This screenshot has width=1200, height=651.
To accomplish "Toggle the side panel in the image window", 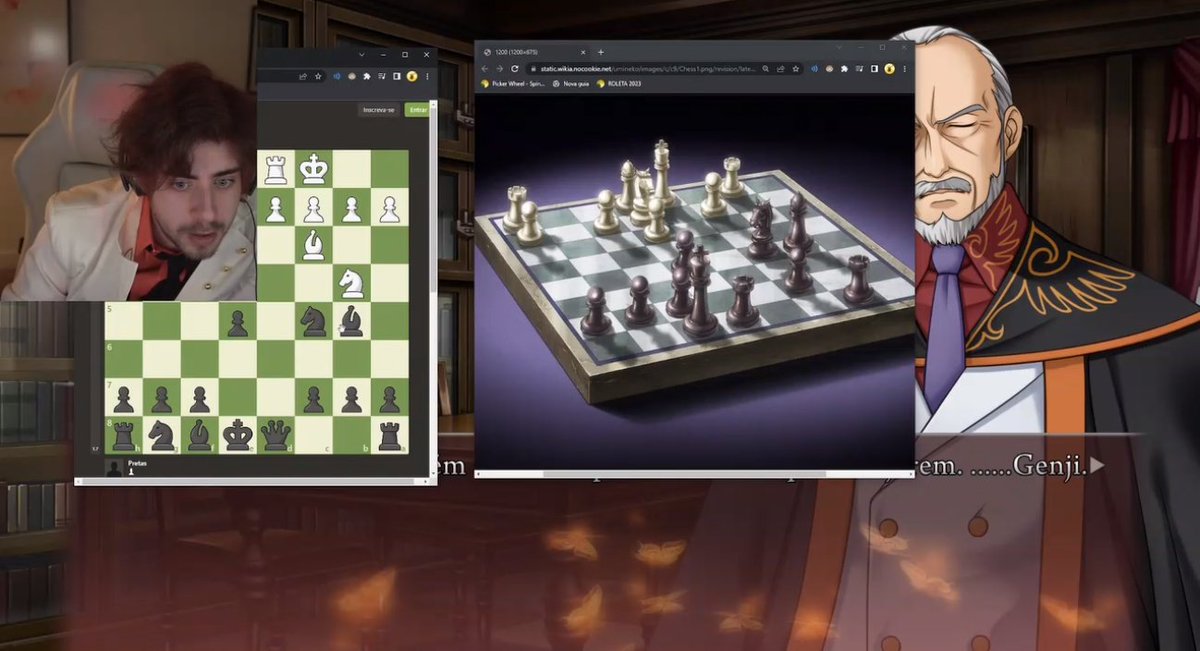I will point(875,68).
